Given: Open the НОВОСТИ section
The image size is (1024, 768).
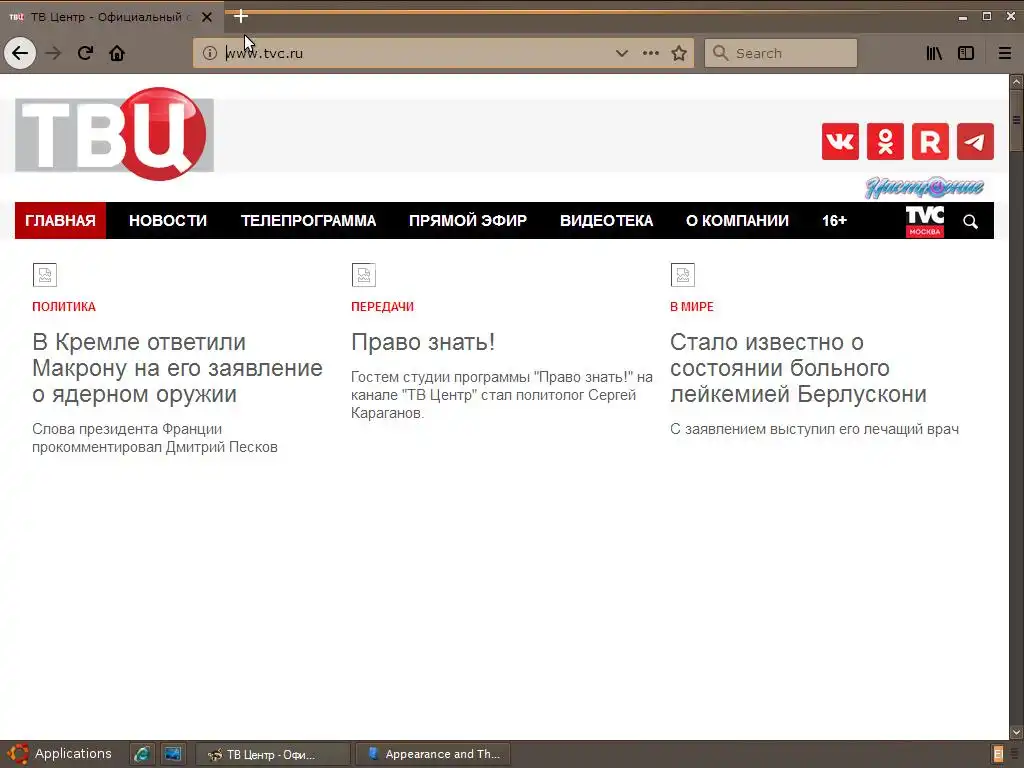Looking at the screenshot, I should click(x=168, y=221).
